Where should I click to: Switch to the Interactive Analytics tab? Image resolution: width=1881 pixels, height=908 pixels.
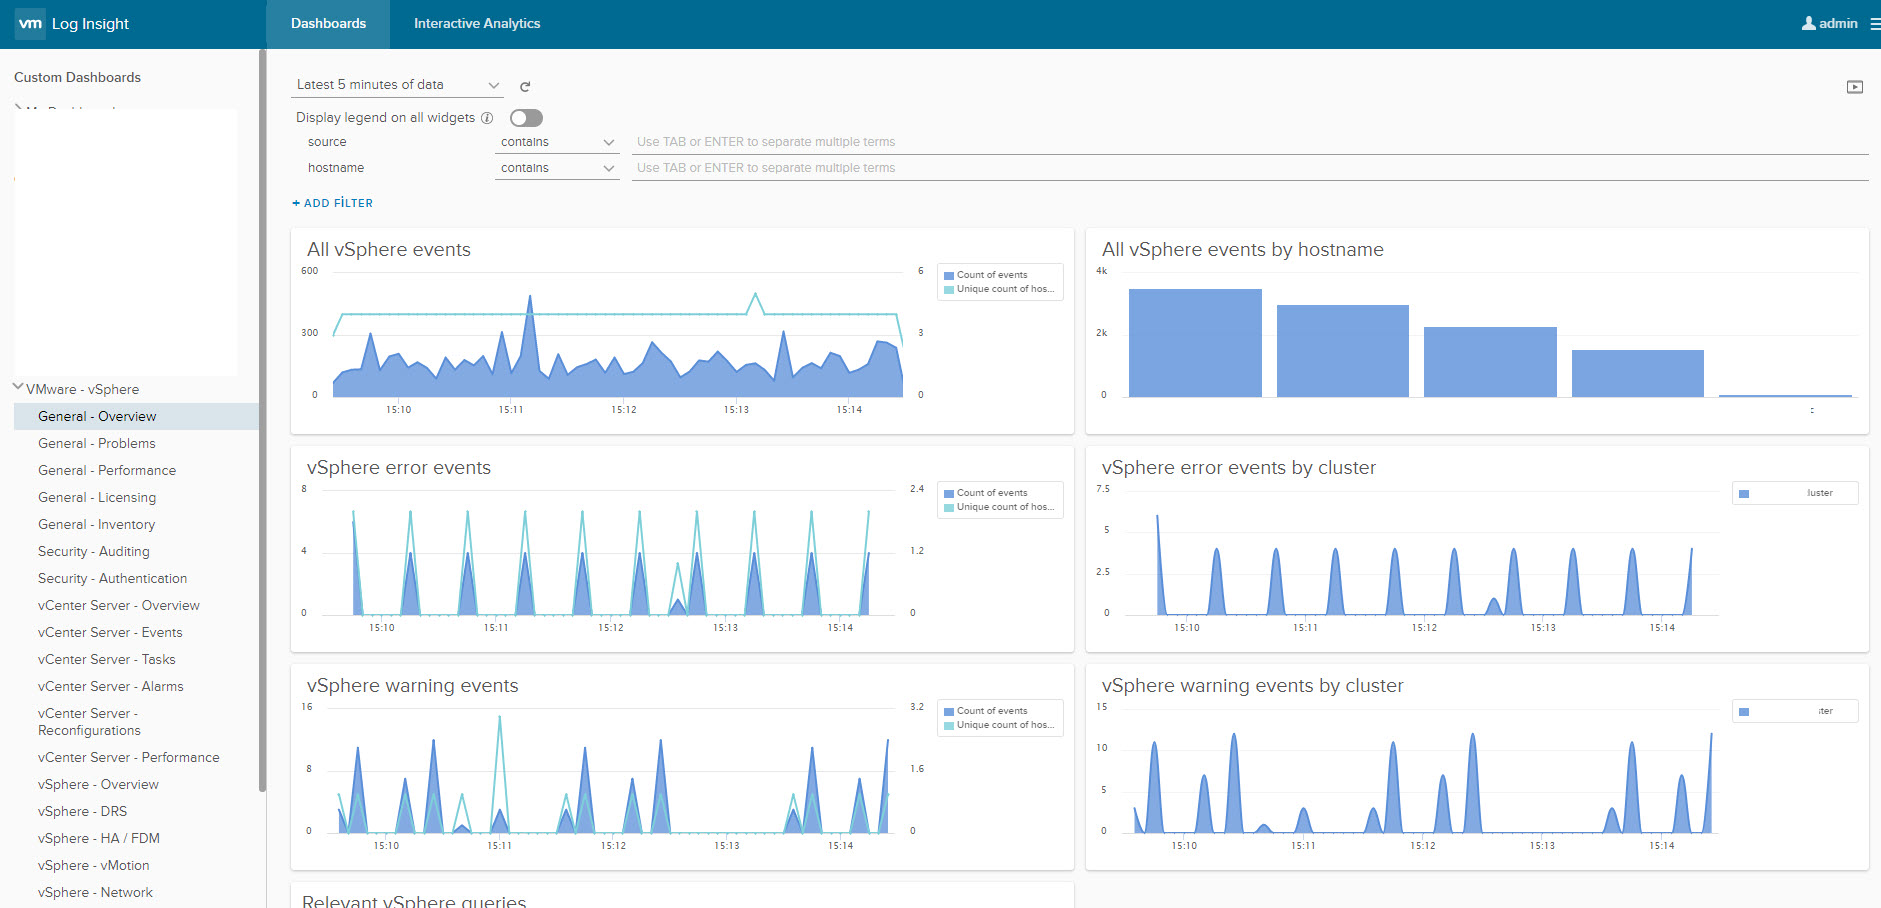[477, 24]
